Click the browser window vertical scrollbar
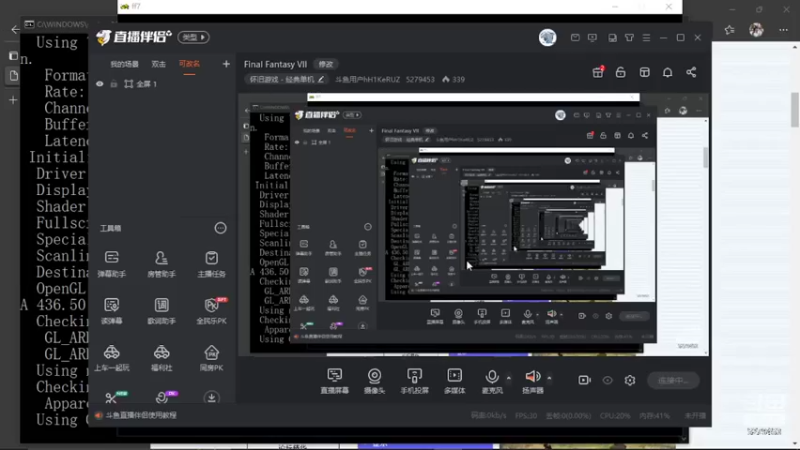Screen dimensions: 800x450 coord(795,110)
